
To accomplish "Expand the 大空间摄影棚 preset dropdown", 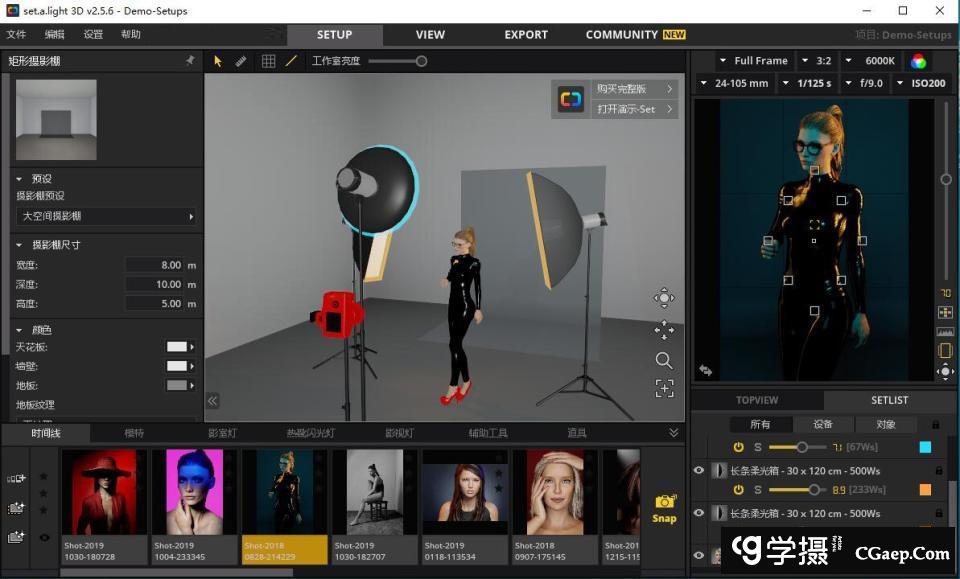I will 106,216.
